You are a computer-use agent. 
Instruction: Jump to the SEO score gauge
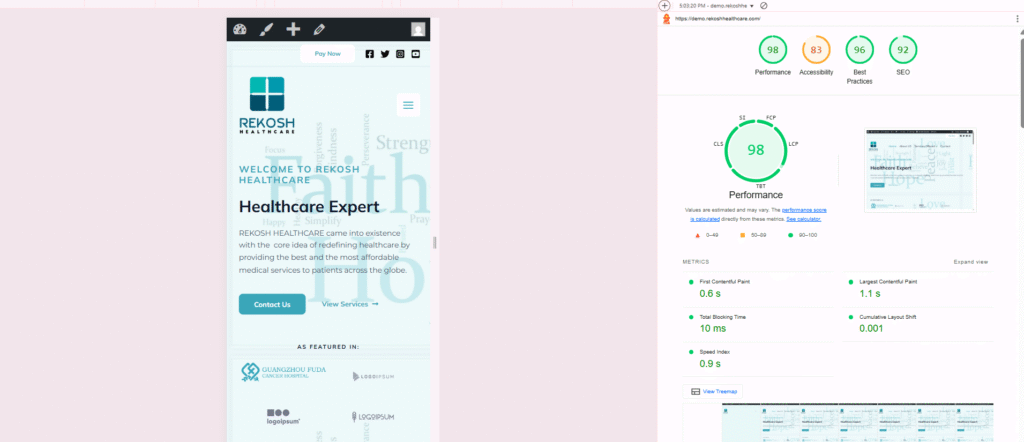[x=902, y=50]
